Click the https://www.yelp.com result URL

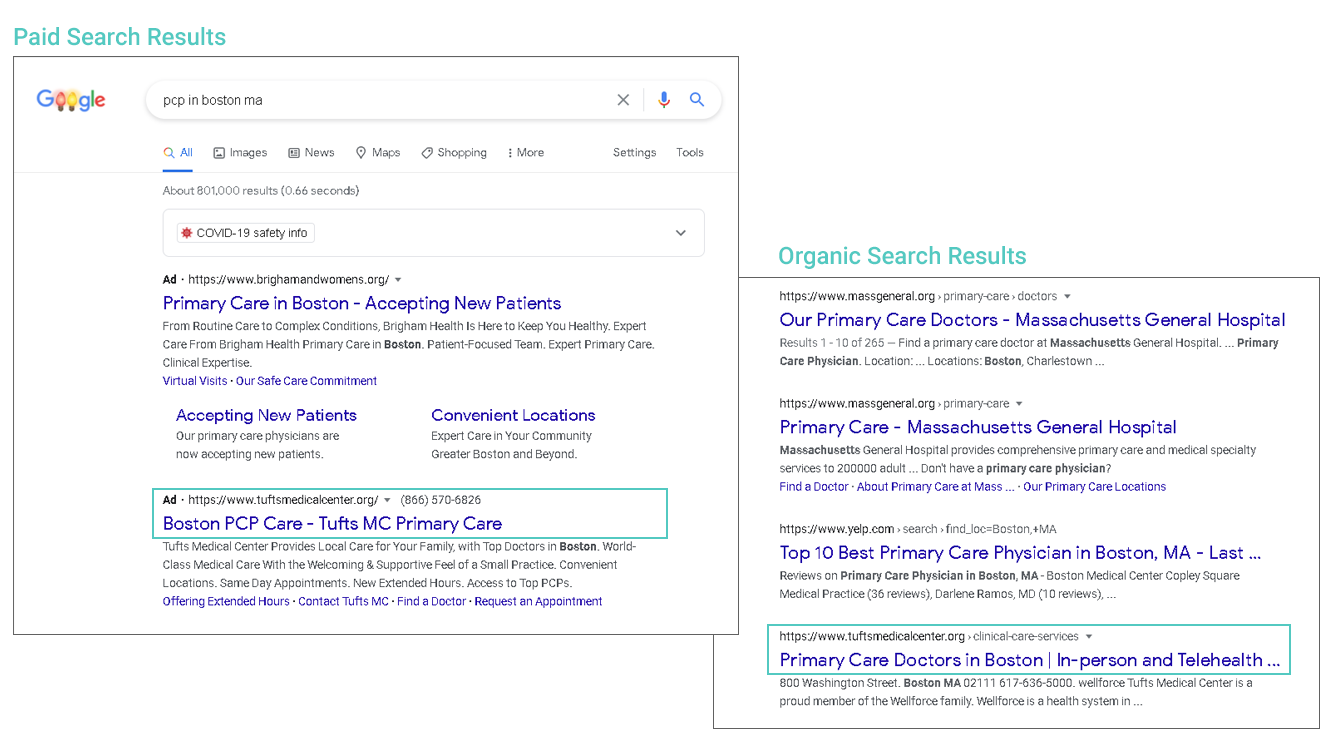point(837,530)
